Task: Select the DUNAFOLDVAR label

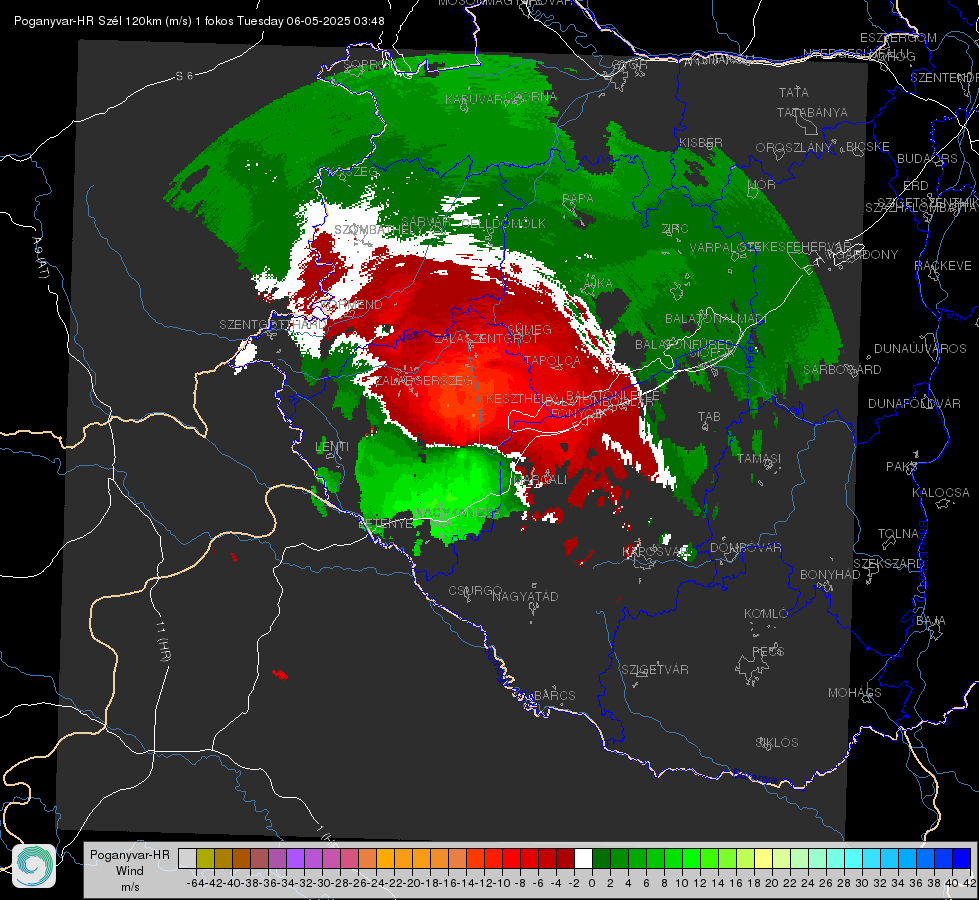Action: pos(914,403)
